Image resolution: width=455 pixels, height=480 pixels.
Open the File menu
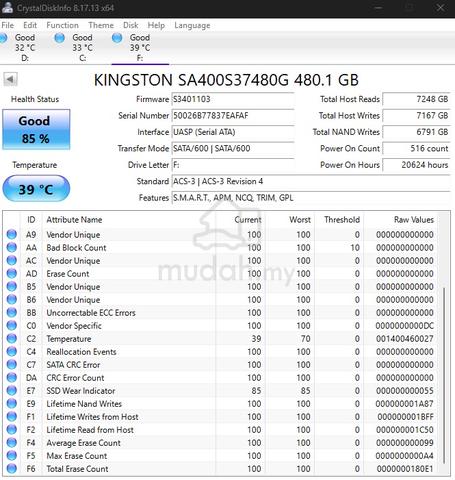click(x=8, y=25)
